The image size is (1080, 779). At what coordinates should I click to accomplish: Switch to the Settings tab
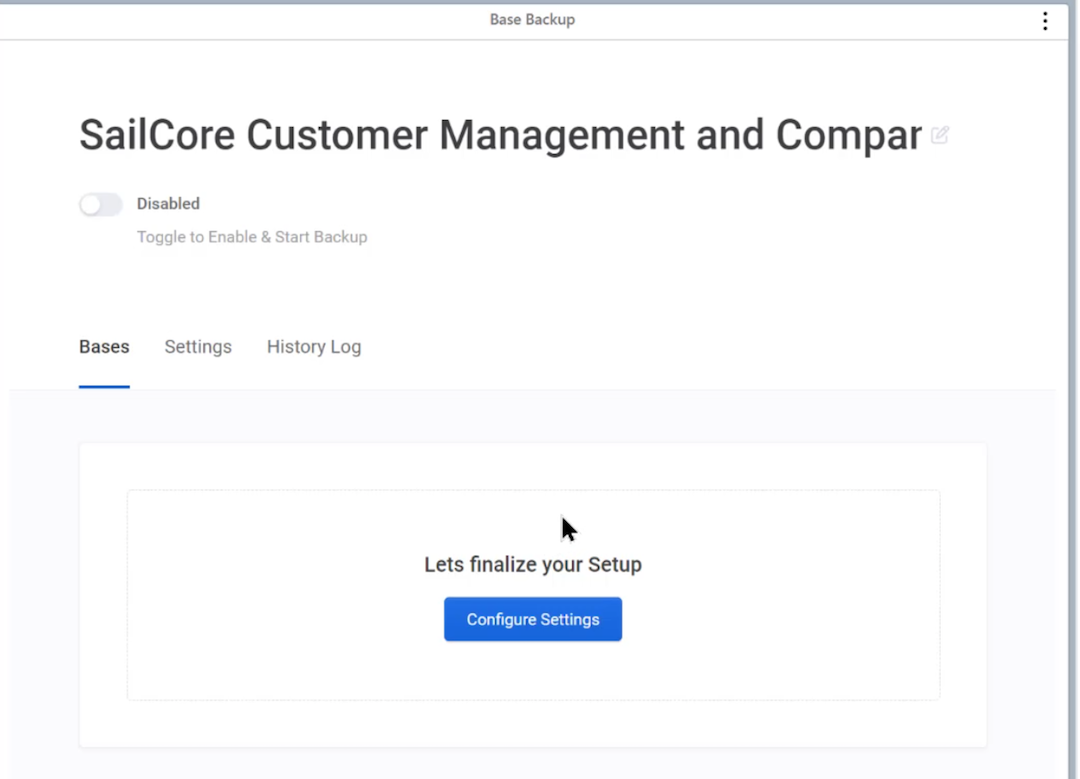[x=198, y=346]
